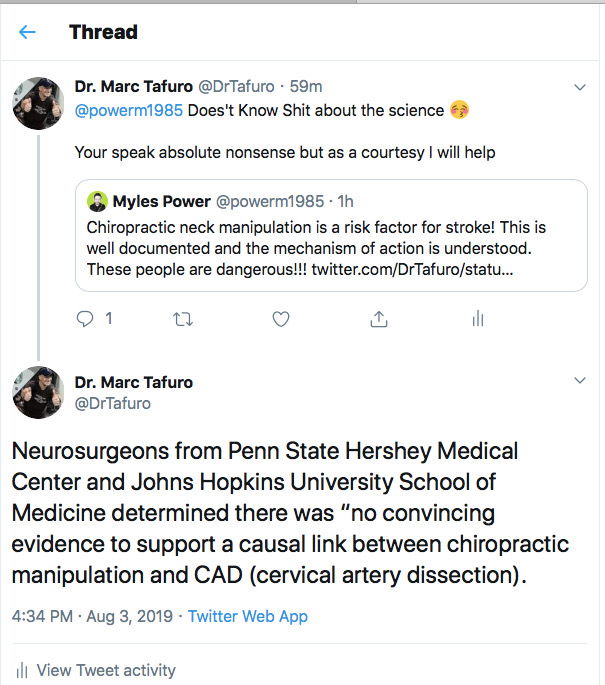This screenshot has width=605, height=685.
Task: Open the Twitter Web App source link
Action: (x=248, y=616)
